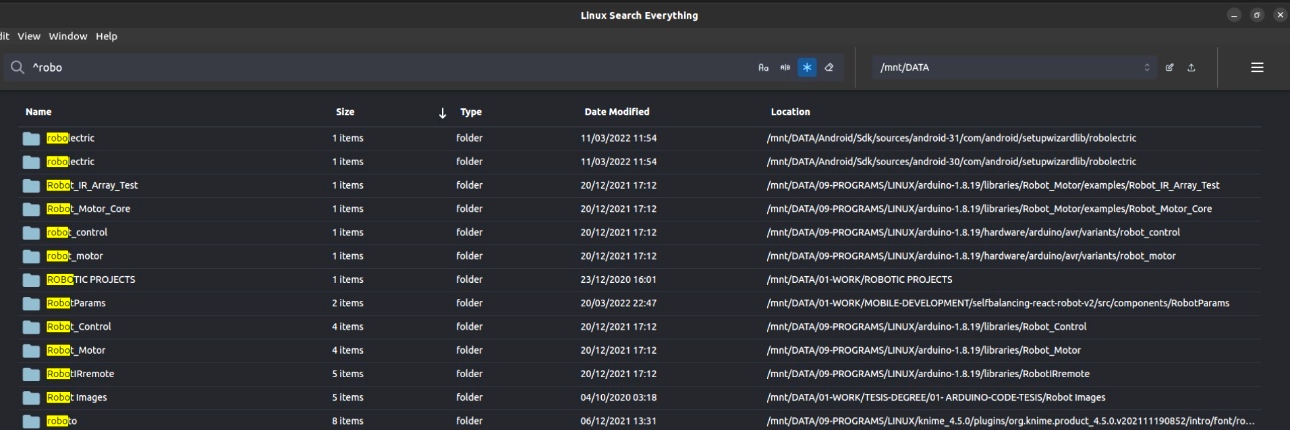Viewport: 1290px width, 430px height.
Task: Click the ROBOTIC PROJECTS folder icon
Action: point(31,279)
